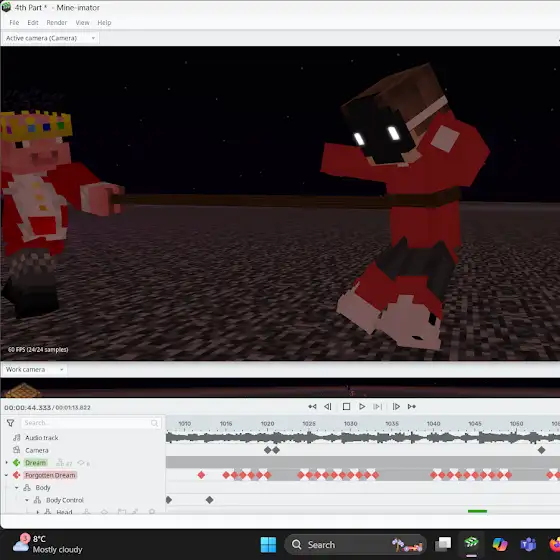This screenshot has height=560, width=560.
Task: Click the camera icon beside Camera
Action: tap(16, 450)
